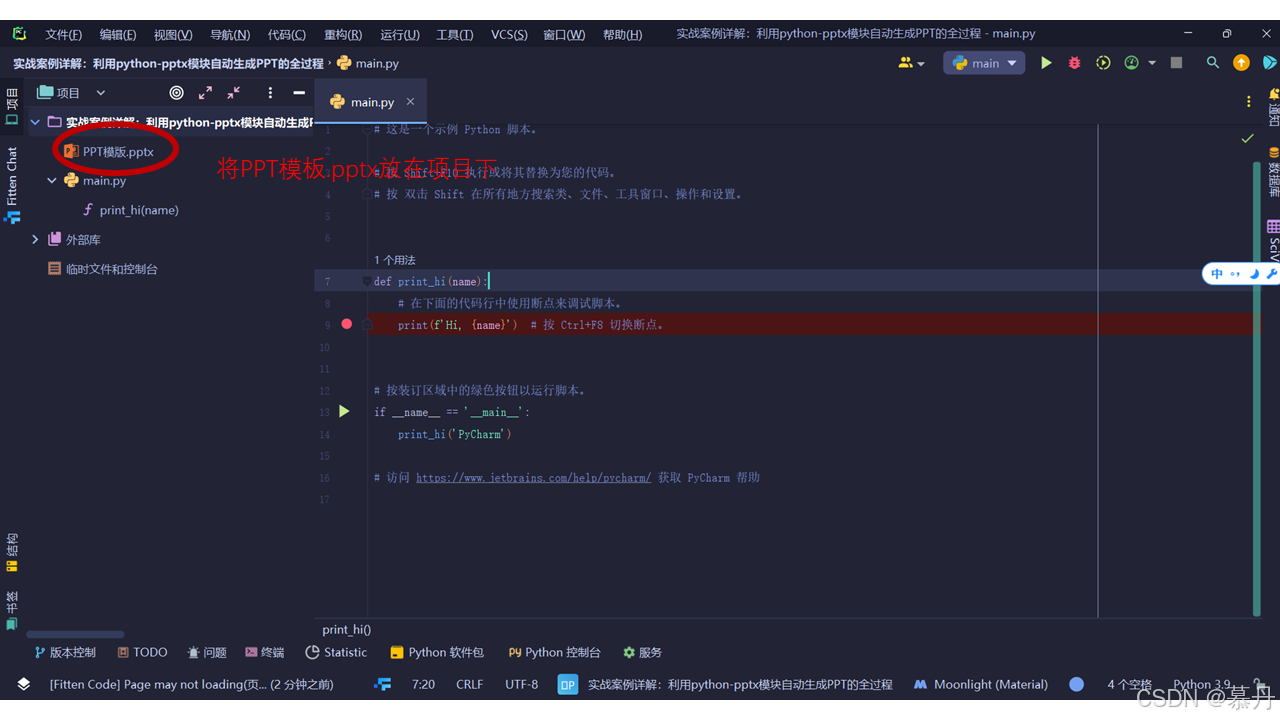The width and height of the screenshot is (1280, 720).
Task: Click the project panel horizontal scrollbar
Action: 76,634
